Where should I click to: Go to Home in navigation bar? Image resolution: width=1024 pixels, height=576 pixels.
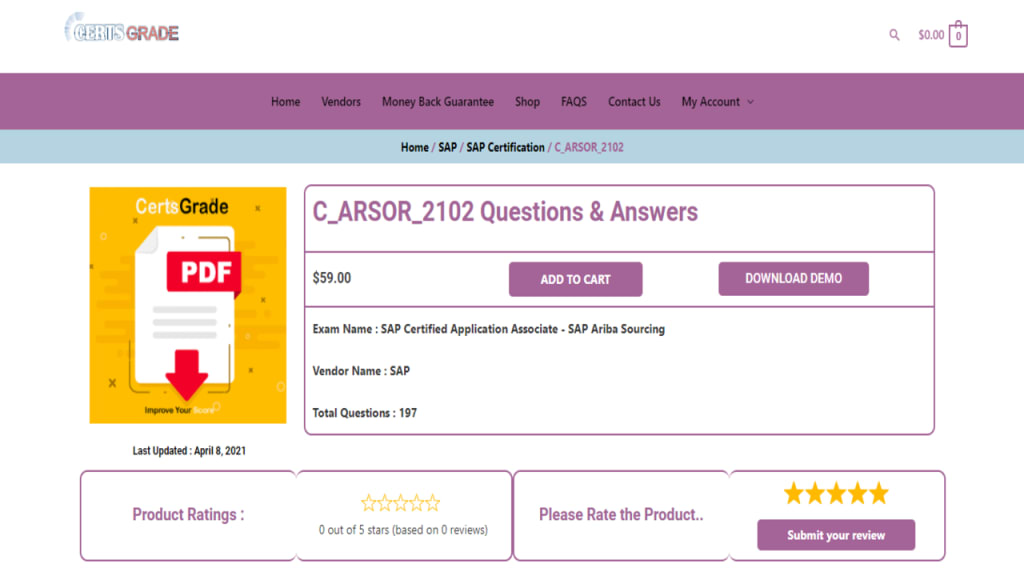click(x=285, y=102)
